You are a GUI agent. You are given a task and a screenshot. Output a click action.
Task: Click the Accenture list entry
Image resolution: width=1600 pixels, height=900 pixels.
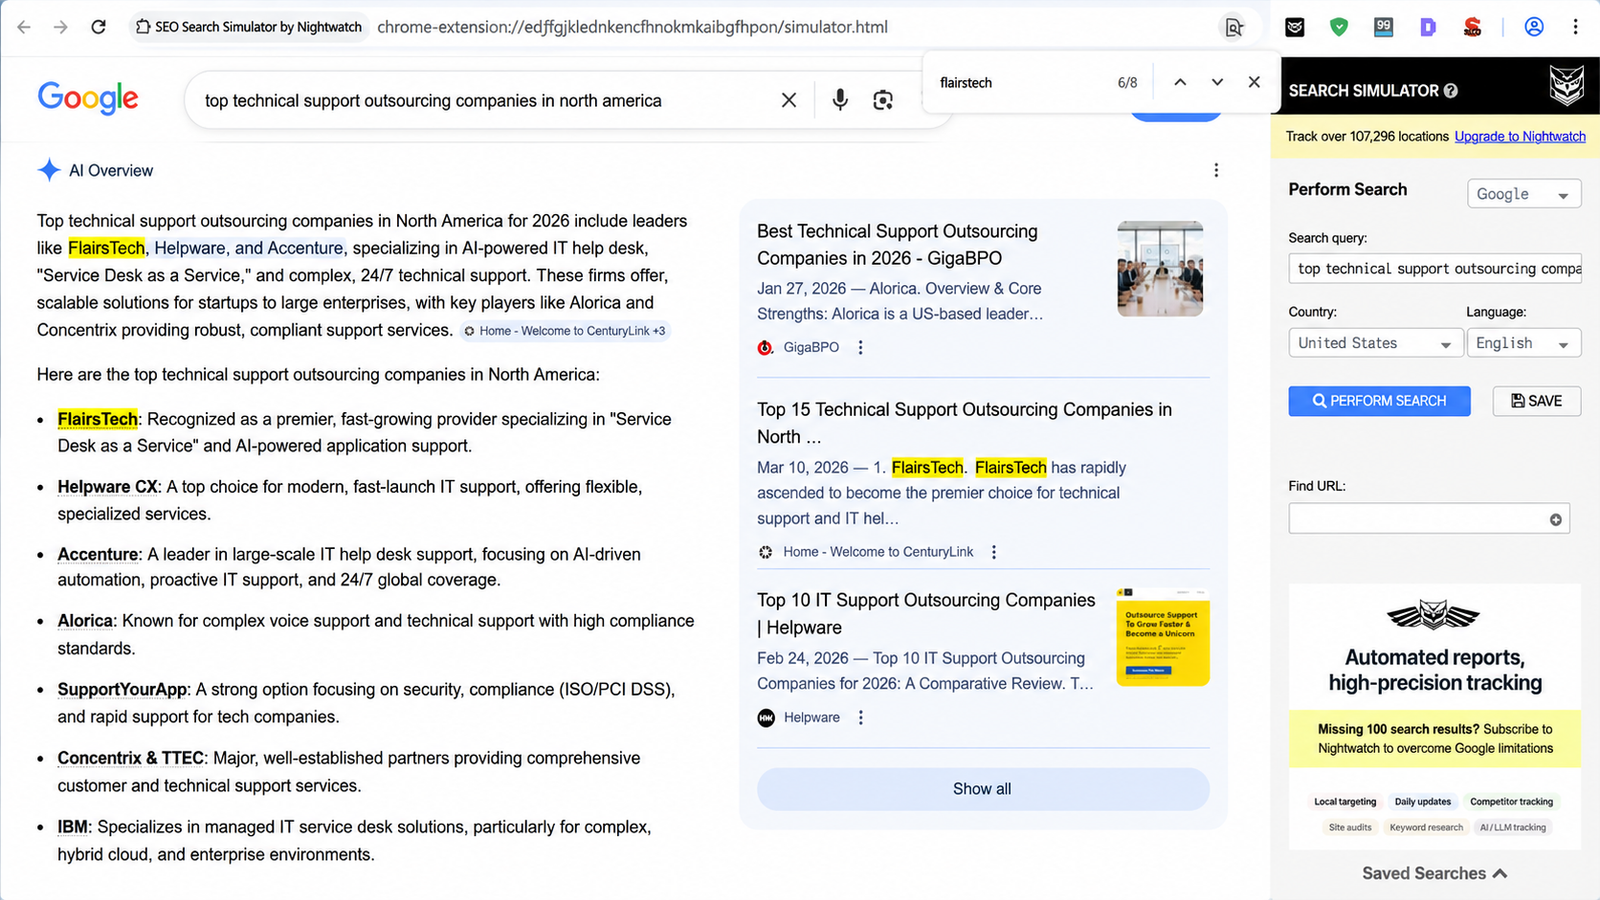[x=98, y=554]
